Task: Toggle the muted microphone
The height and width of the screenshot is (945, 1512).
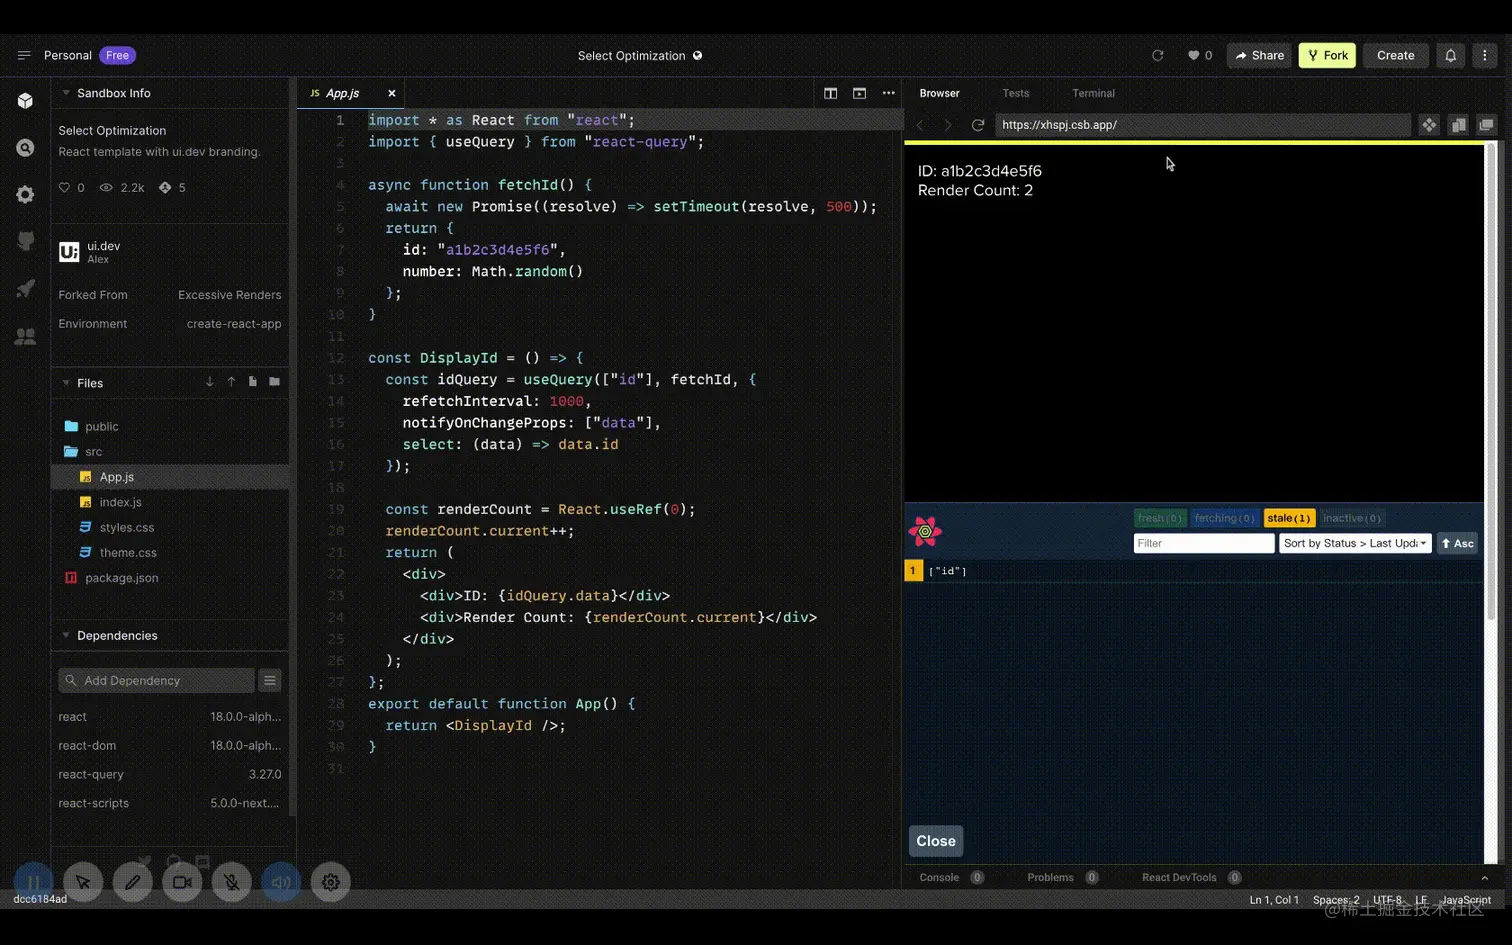Action: point(232,882)
